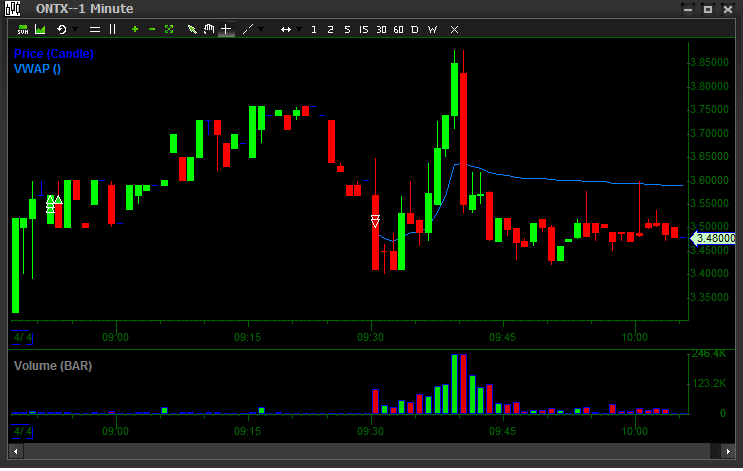Click the 3.85000 price axis label
The width and height of the screenshot is (743, 471).
click(709, 63)
